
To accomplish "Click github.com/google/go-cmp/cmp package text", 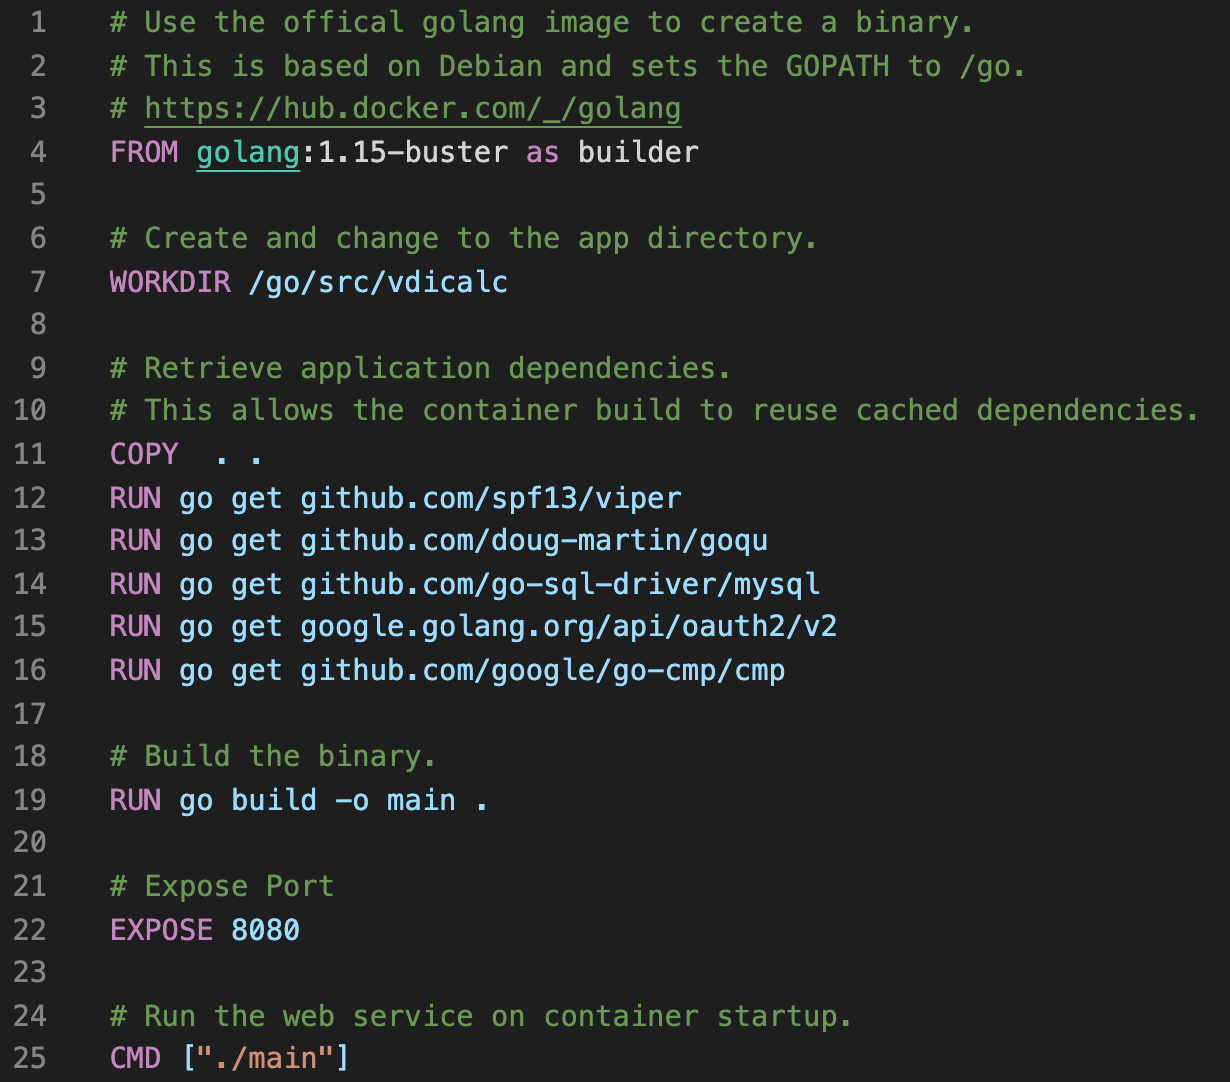I will (543, 669).
